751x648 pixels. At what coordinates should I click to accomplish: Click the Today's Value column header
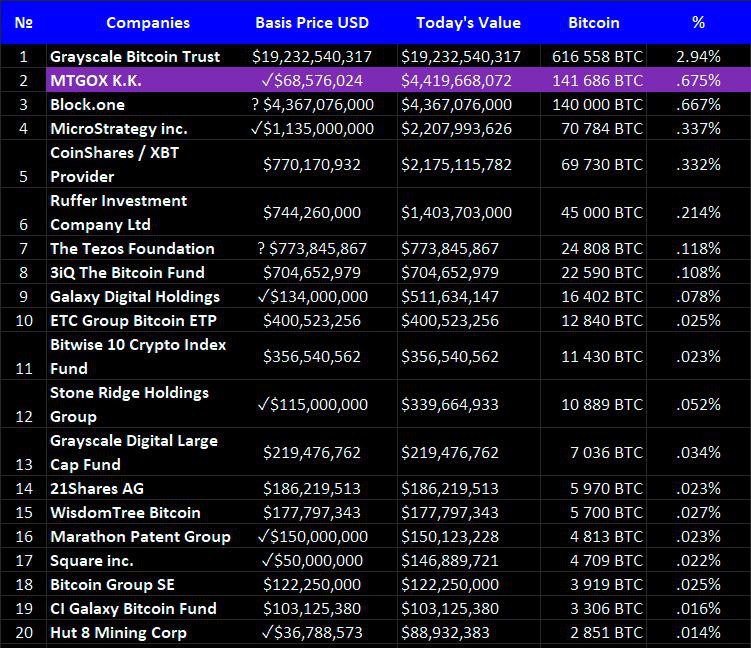468,23
